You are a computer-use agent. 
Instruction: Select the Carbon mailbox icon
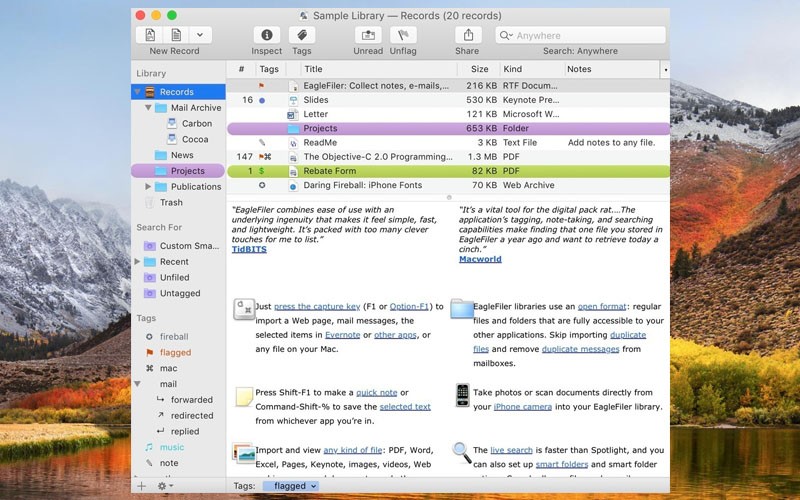click(x=172, y=123)
